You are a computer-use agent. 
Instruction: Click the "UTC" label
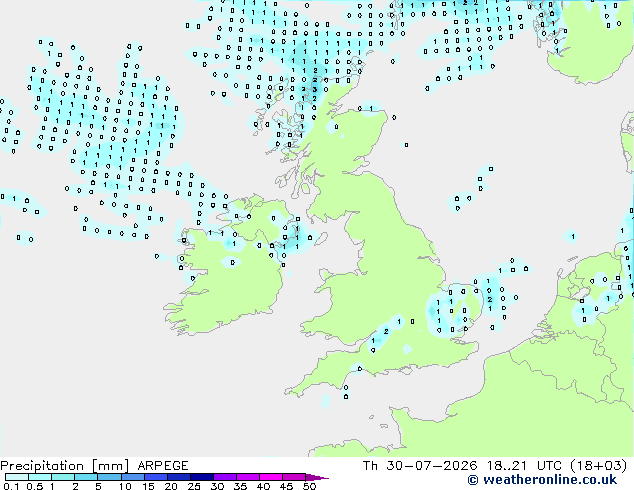pyautogui.click(x=549, y=466)
